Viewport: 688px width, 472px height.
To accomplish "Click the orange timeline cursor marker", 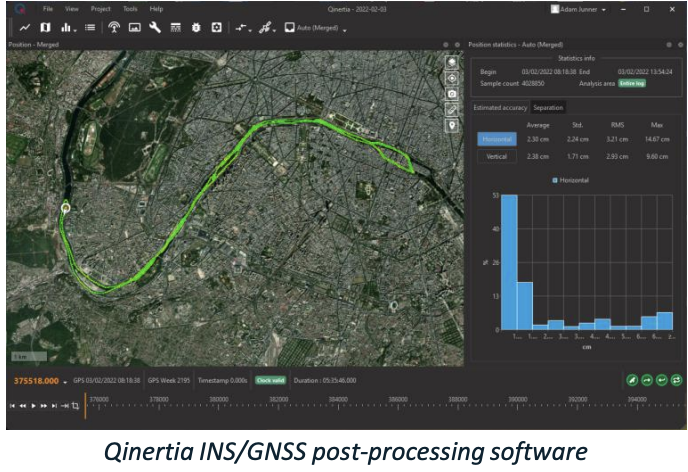I will tap(85, 405).
